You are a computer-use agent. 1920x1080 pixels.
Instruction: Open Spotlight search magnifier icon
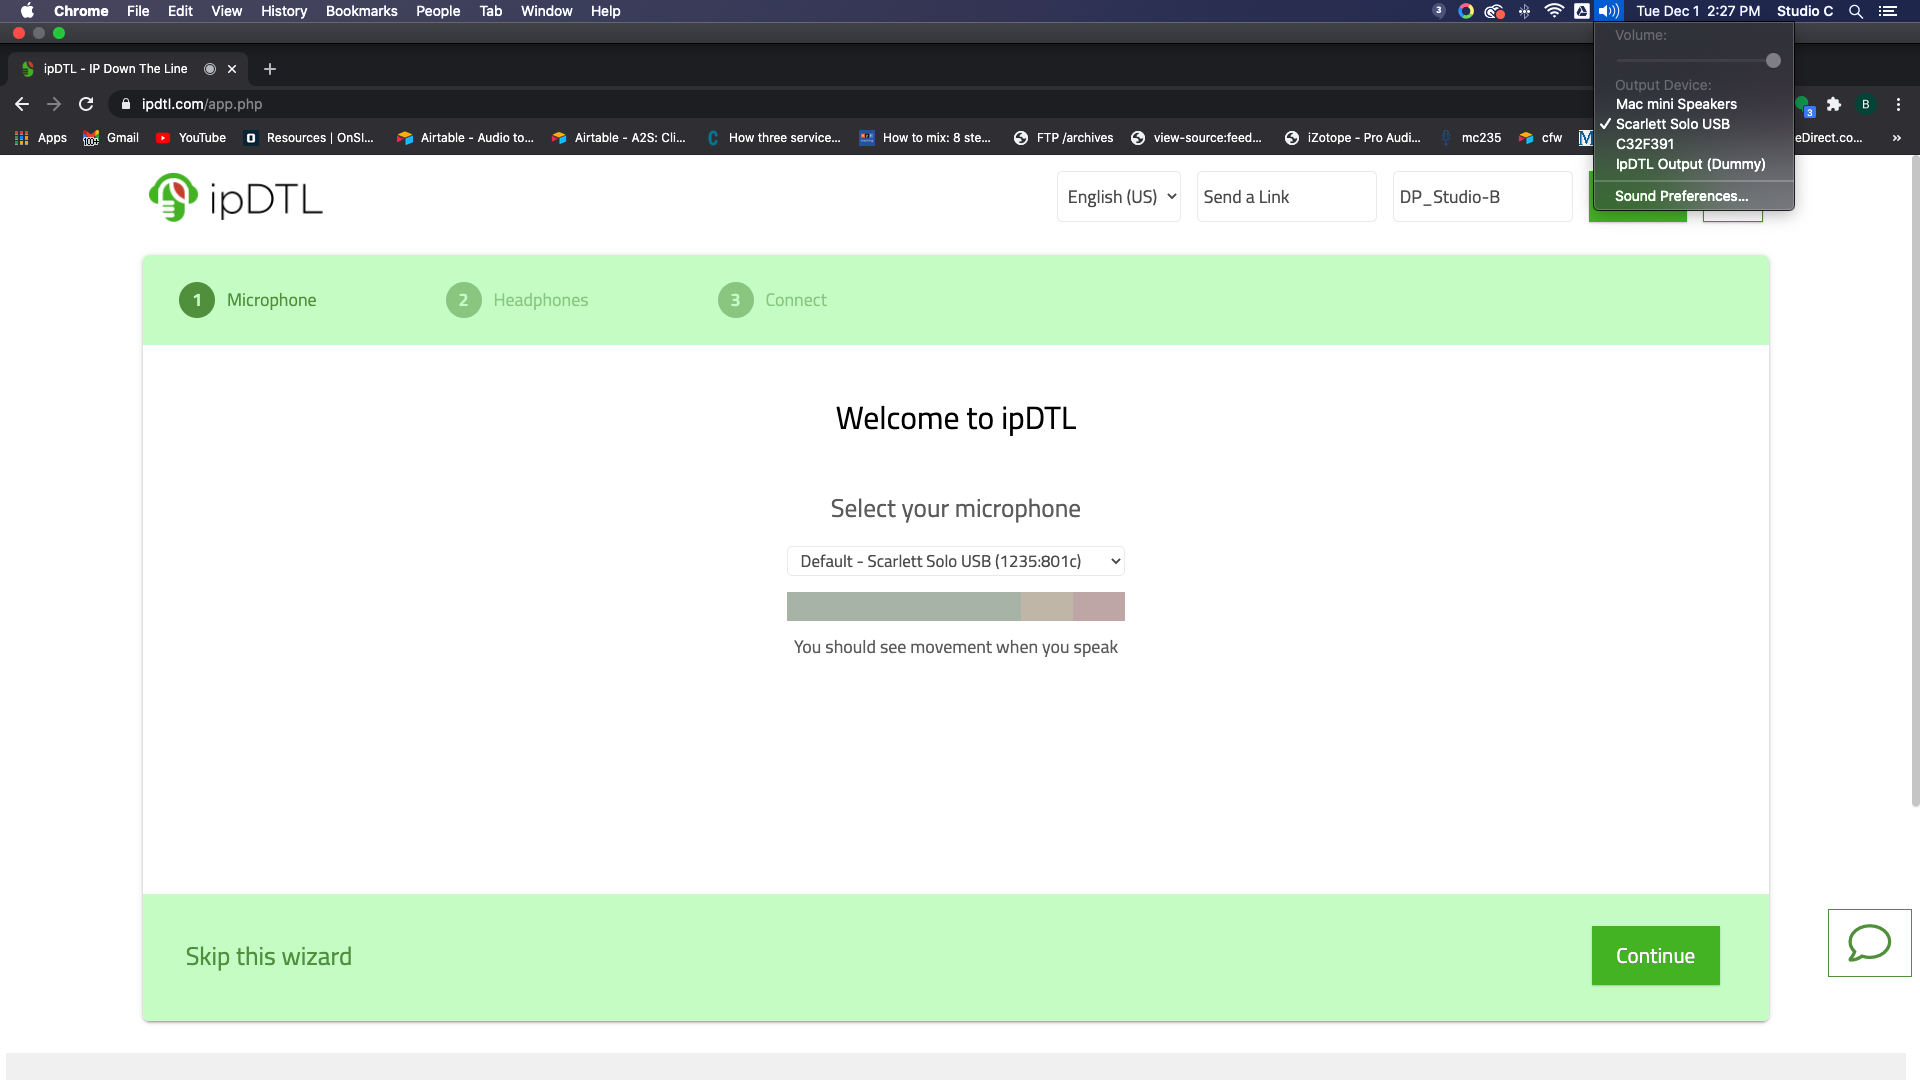click(1855, 11)
